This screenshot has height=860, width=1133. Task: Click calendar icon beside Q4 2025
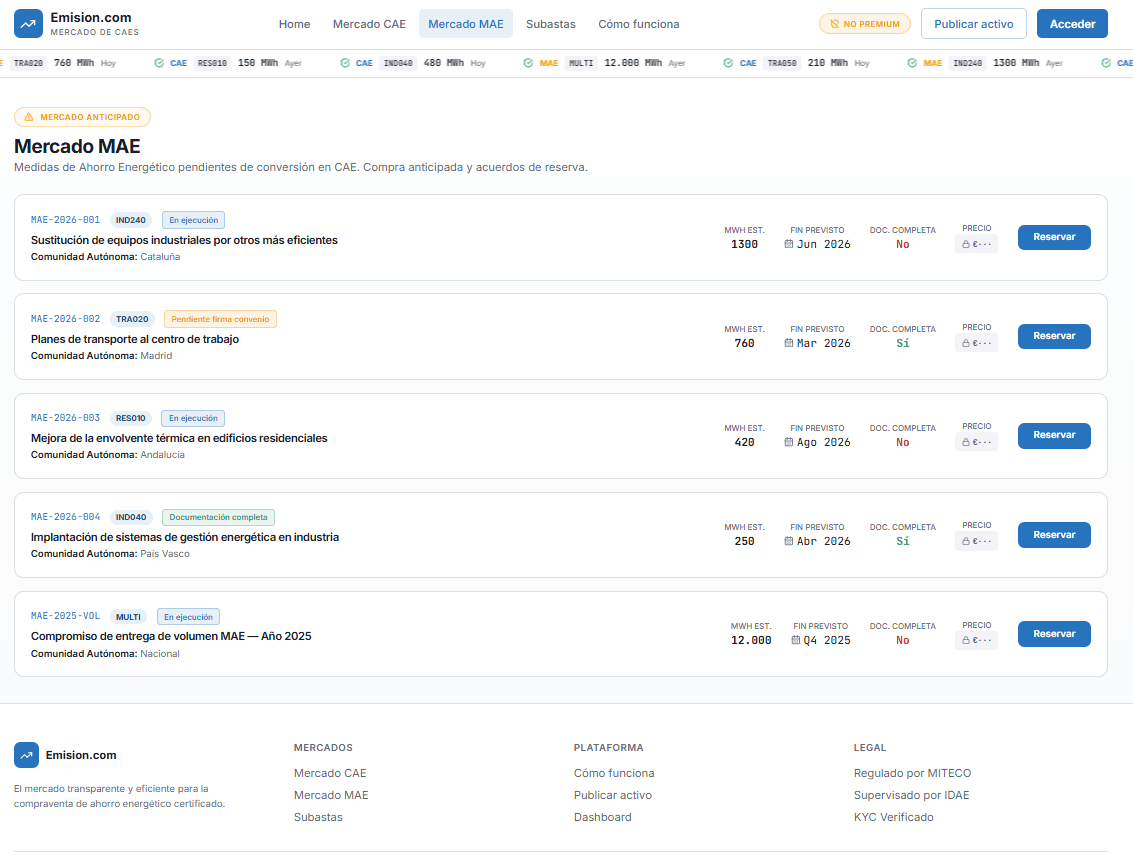796,640
